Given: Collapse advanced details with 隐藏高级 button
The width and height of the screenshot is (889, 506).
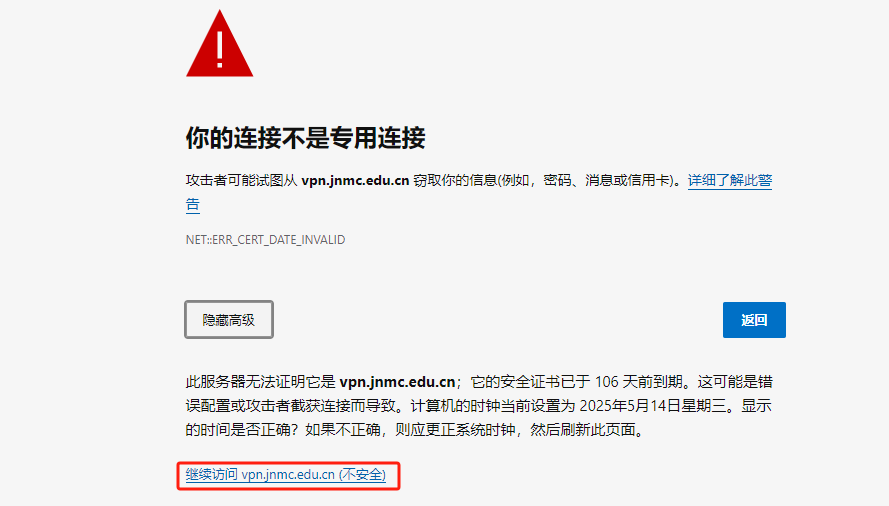Looking at the screenshot, I should point(229,320).
